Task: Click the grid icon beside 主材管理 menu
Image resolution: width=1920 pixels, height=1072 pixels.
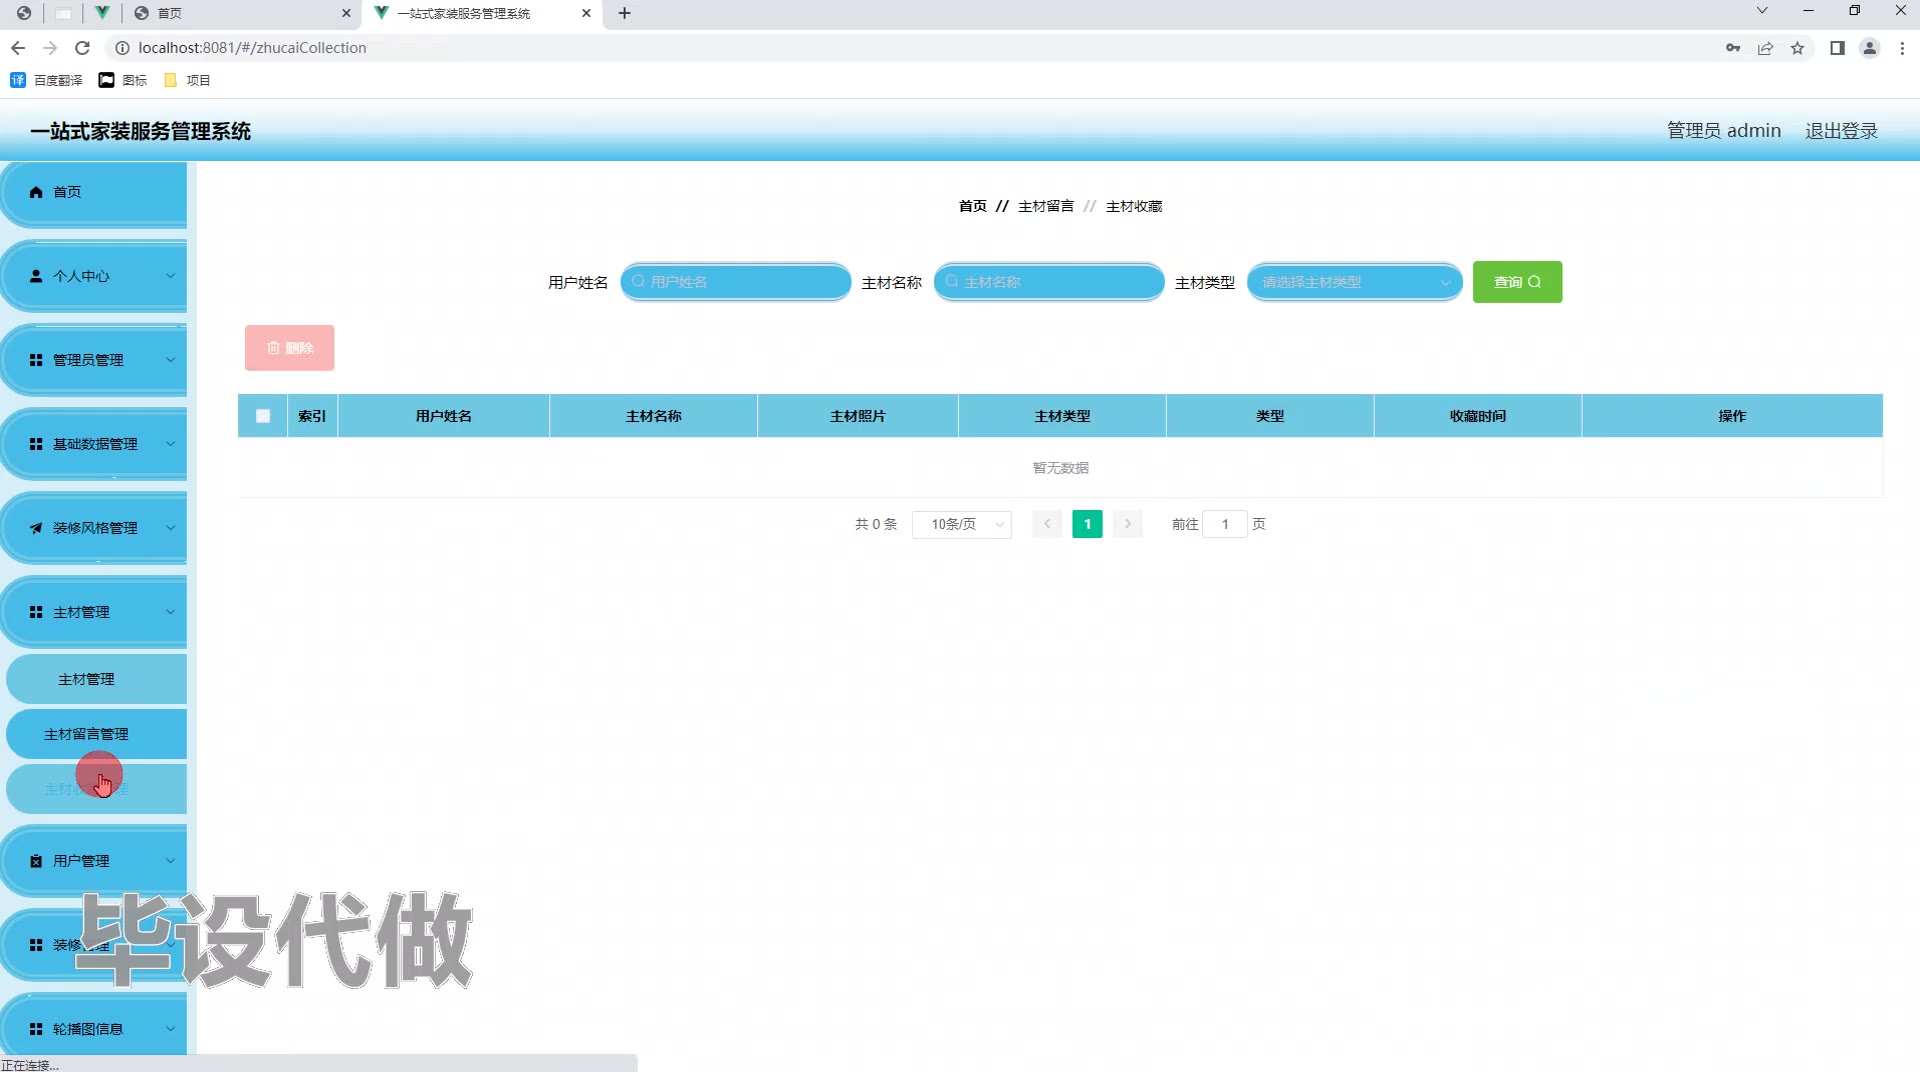Action: tap(36, 612)
